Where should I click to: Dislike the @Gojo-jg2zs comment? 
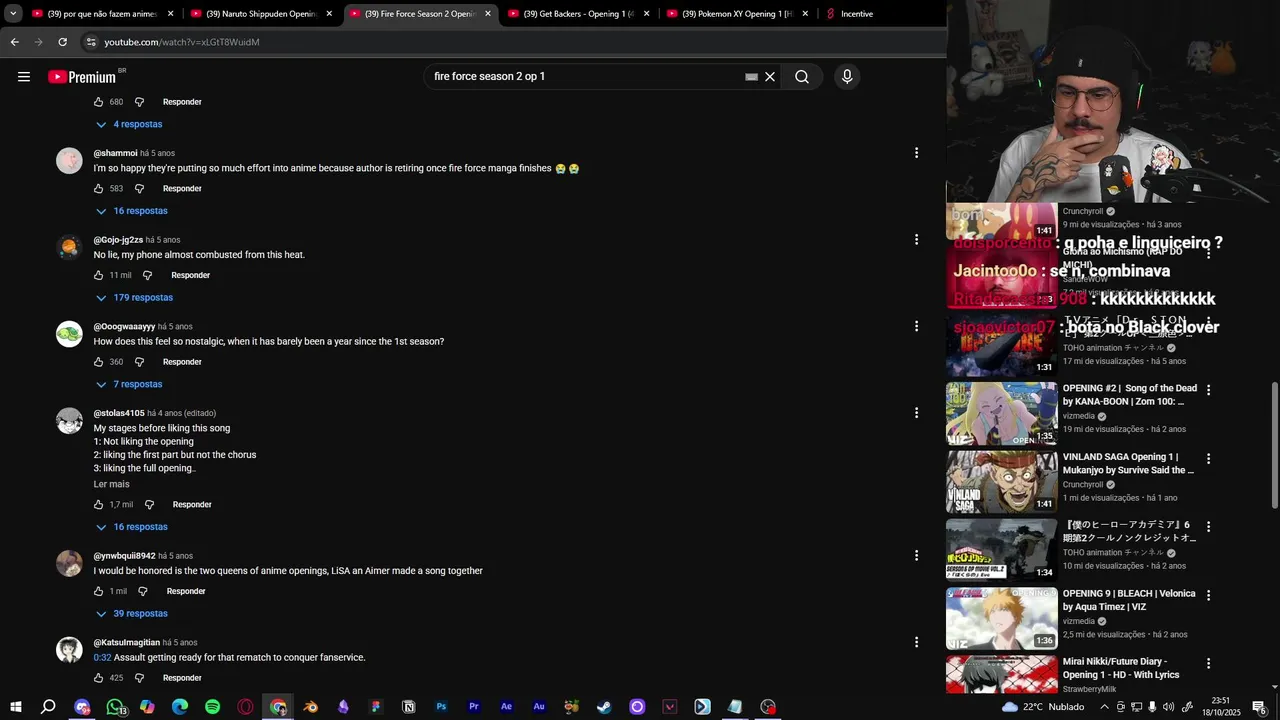(x=147, y=275)
